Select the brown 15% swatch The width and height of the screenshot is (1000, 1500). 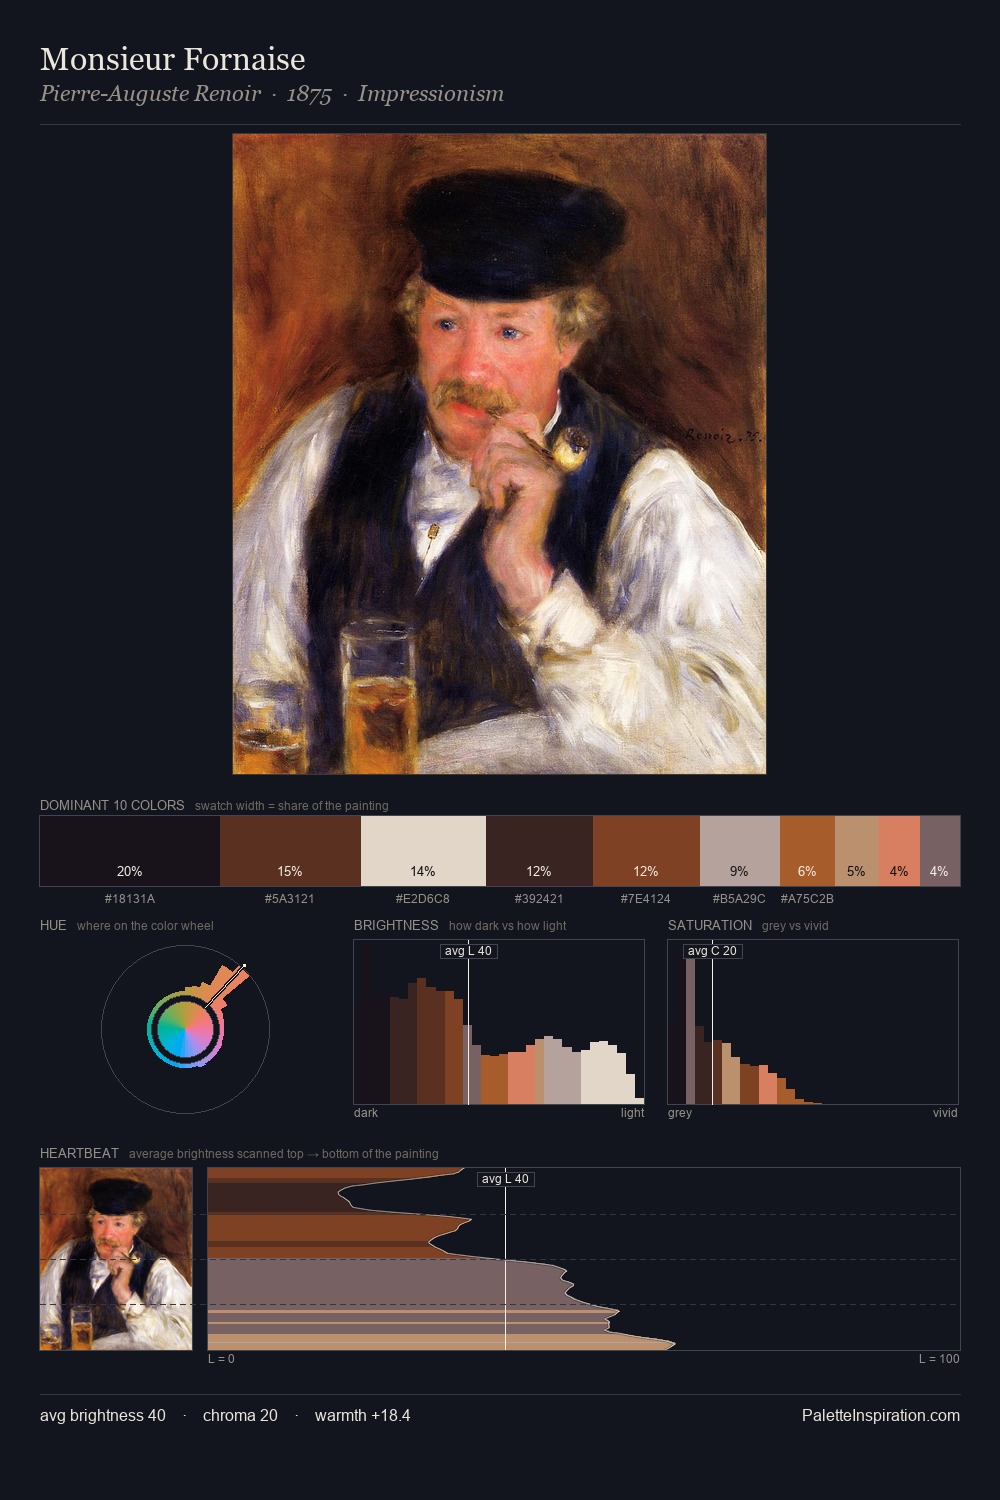[290, 851]
